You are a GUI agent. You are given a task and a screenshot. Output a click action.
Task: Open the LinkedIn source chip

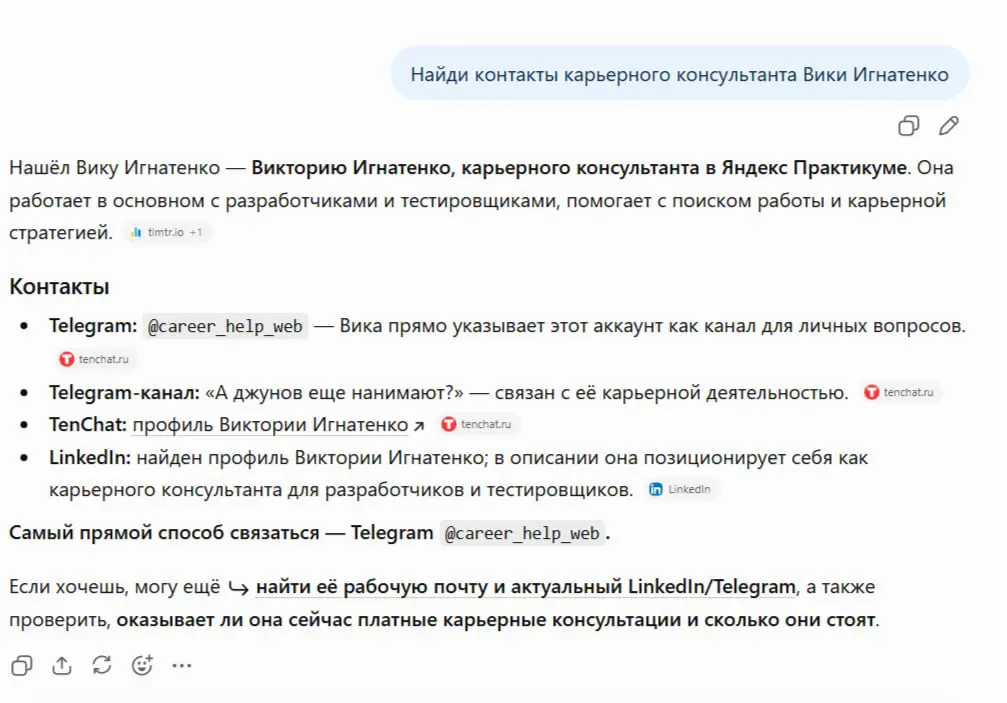coord(681,489)
